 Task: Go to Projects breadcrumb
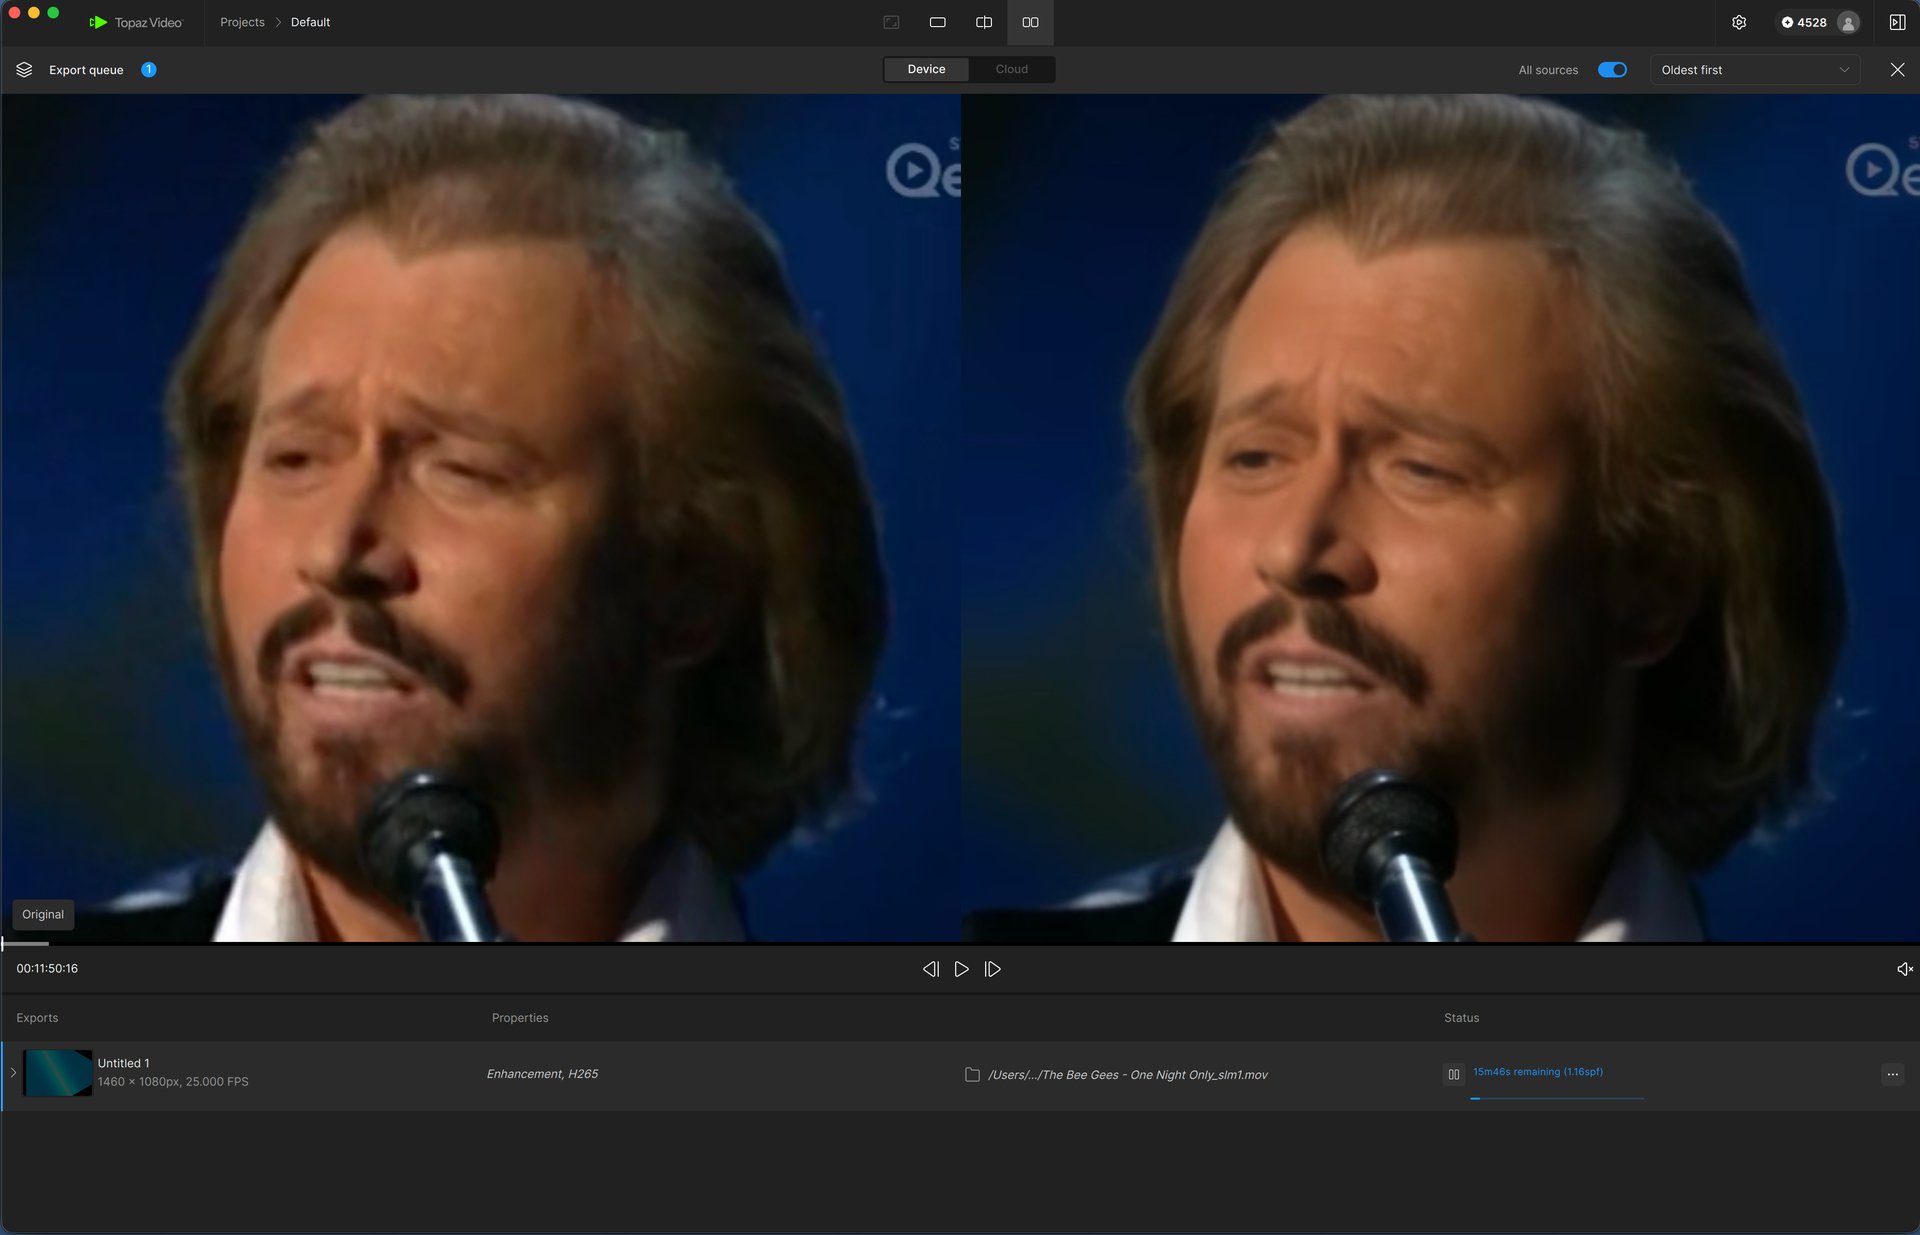tap(242, 22)
